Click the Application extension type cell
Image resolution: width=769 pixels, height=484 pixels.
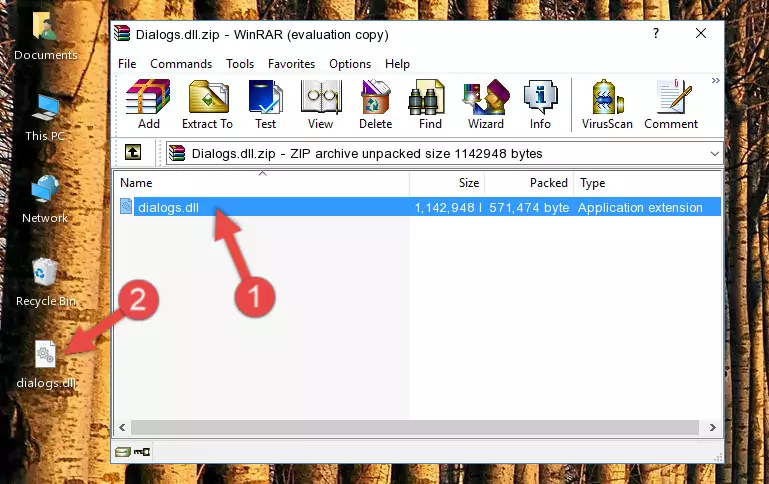click(x=640, y=207)
